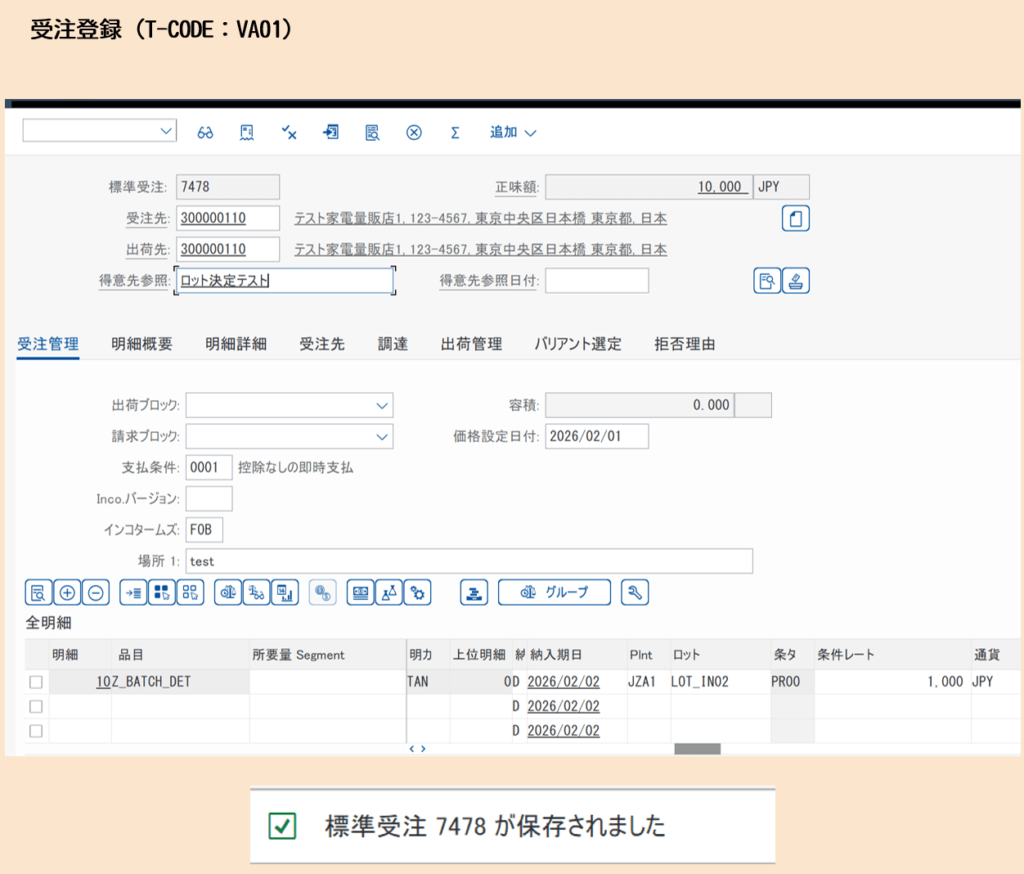Check the third line item checkbox
The image size is (1024, 874).
point(37,731)
